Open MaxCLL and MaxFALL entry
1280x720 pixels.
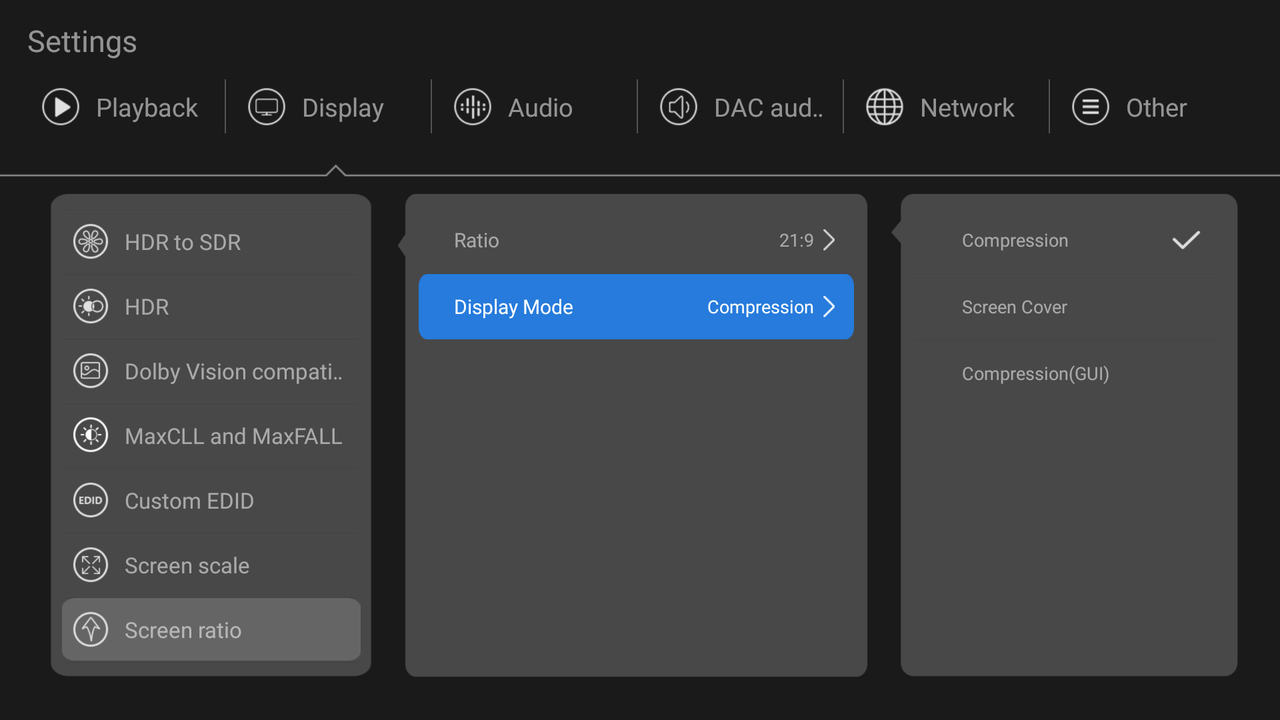211,436
